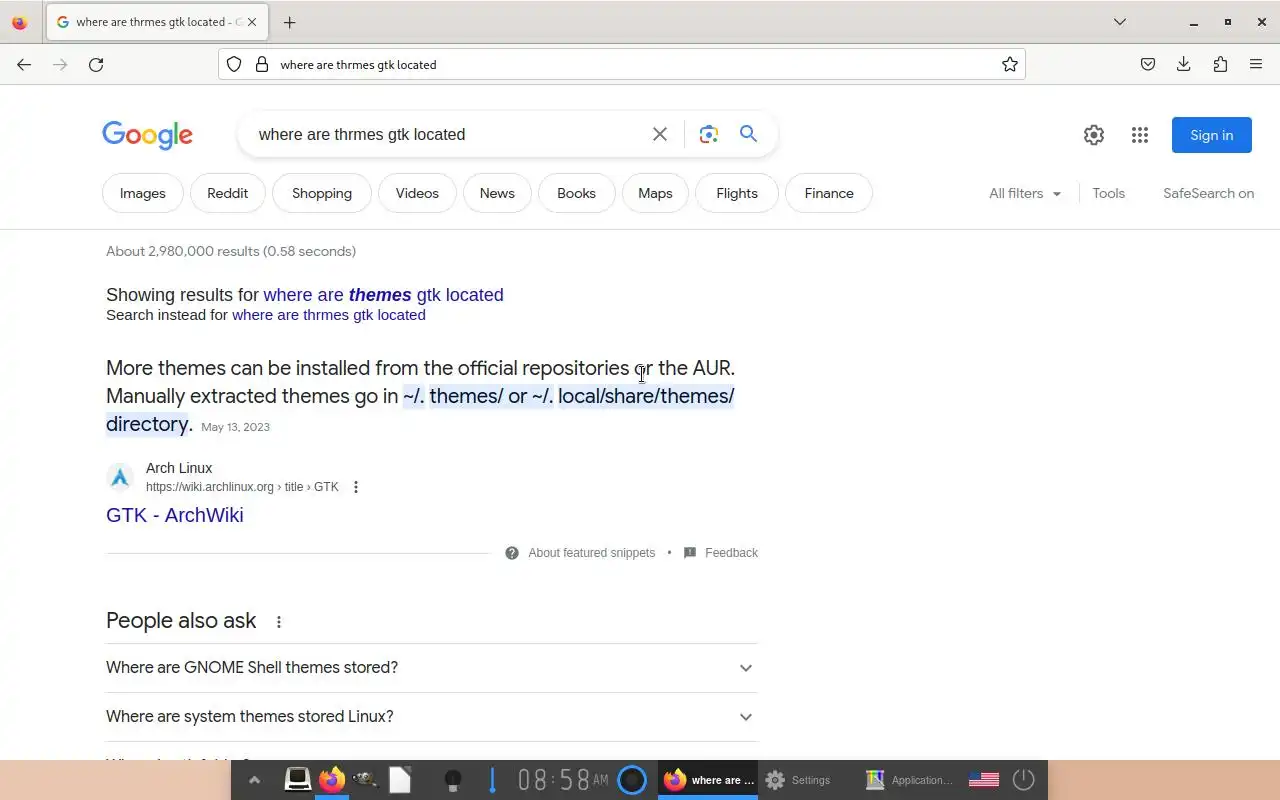
Task: Follow 'where are themes gtk located' corrected link
Action: tap(383, 295)
